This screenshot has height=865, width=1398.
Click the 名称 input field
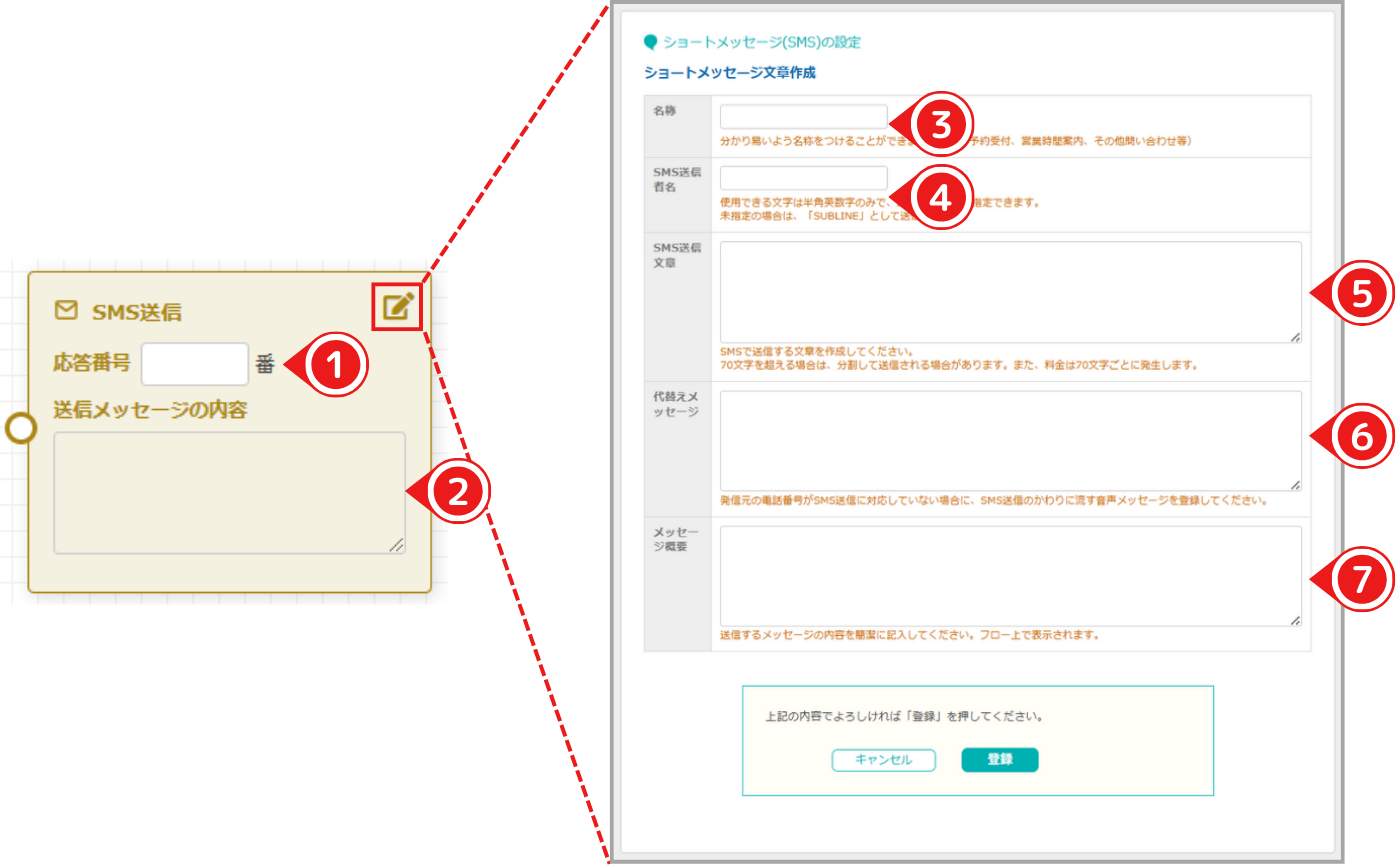click(803, 117)
